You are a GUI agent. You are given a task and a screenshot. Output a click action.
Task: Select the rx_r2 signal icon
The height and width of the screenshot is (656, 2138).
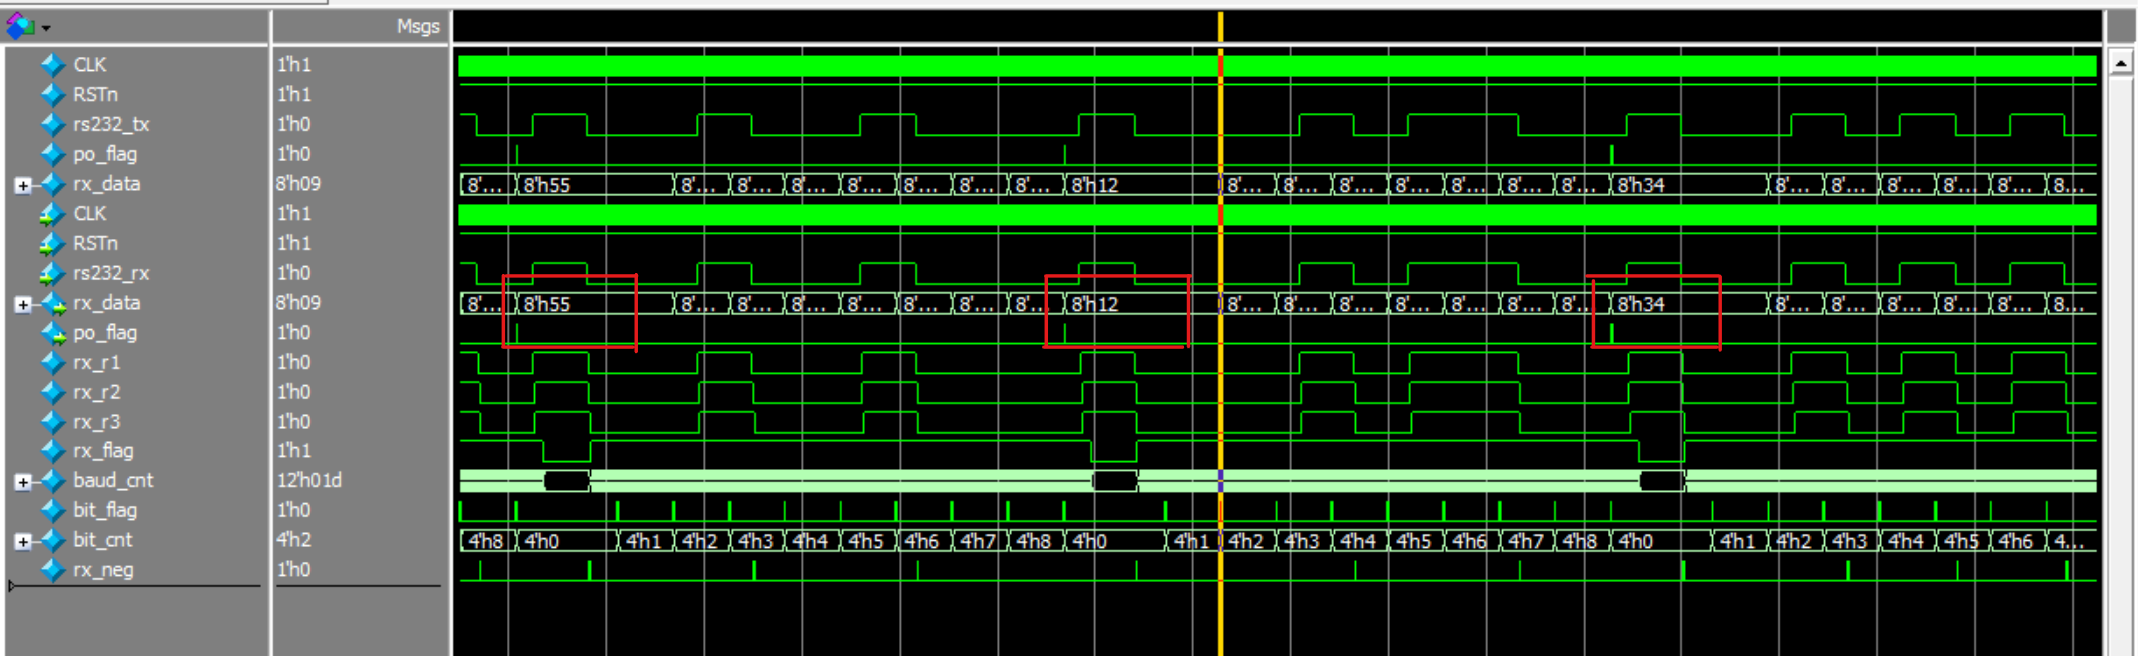pyautogui.click(x=53, y=392)
